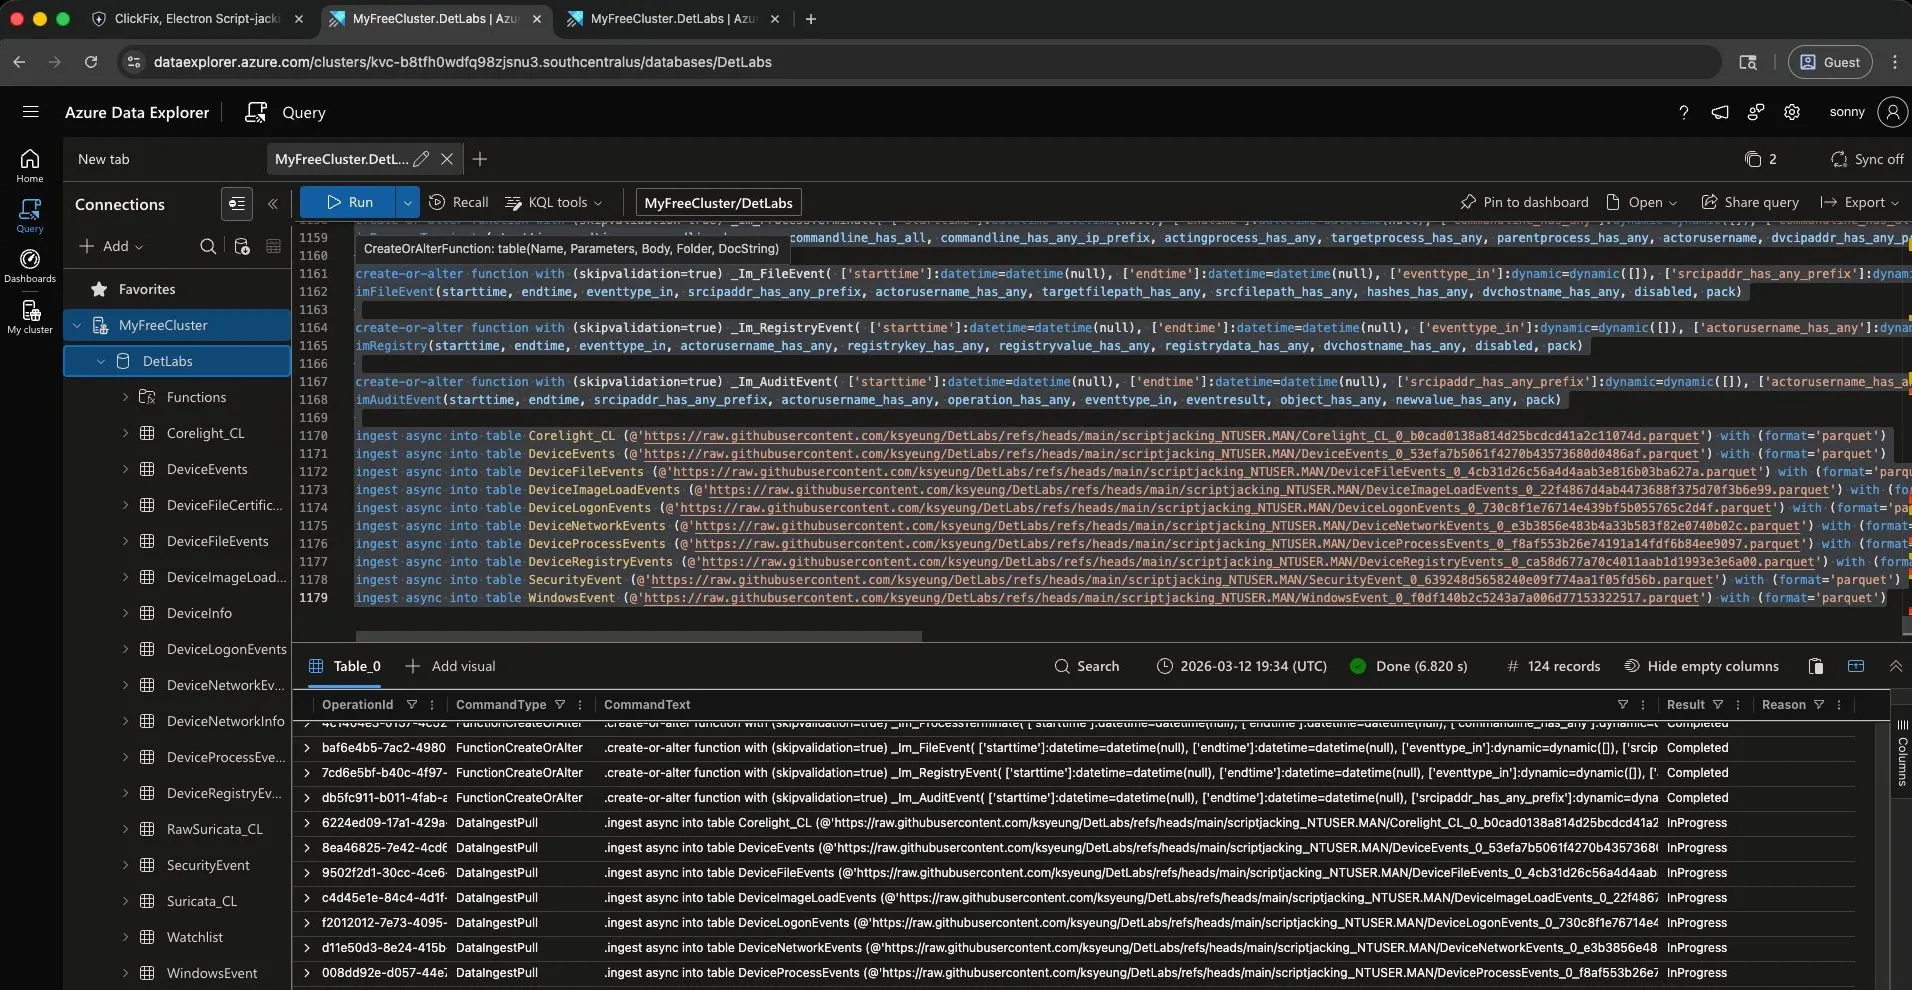Switch to the New tab query tab
Viewport: 1912px width, 990px height.
point(104,159)
